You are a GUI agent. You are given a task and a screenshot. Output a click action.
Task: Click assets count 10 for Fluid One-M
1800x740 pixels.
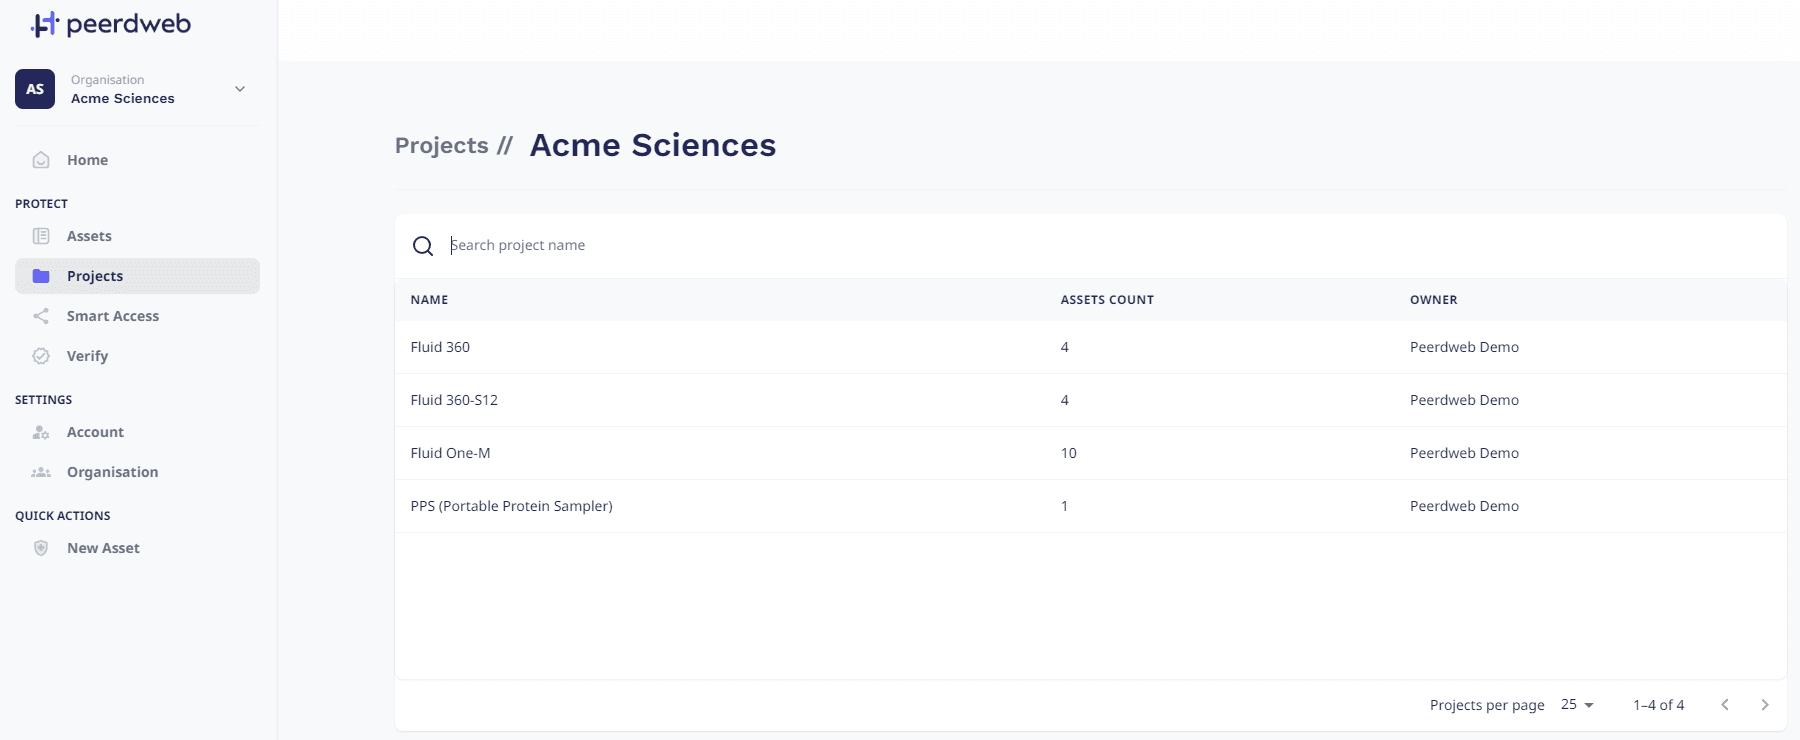coord(1069,453)
